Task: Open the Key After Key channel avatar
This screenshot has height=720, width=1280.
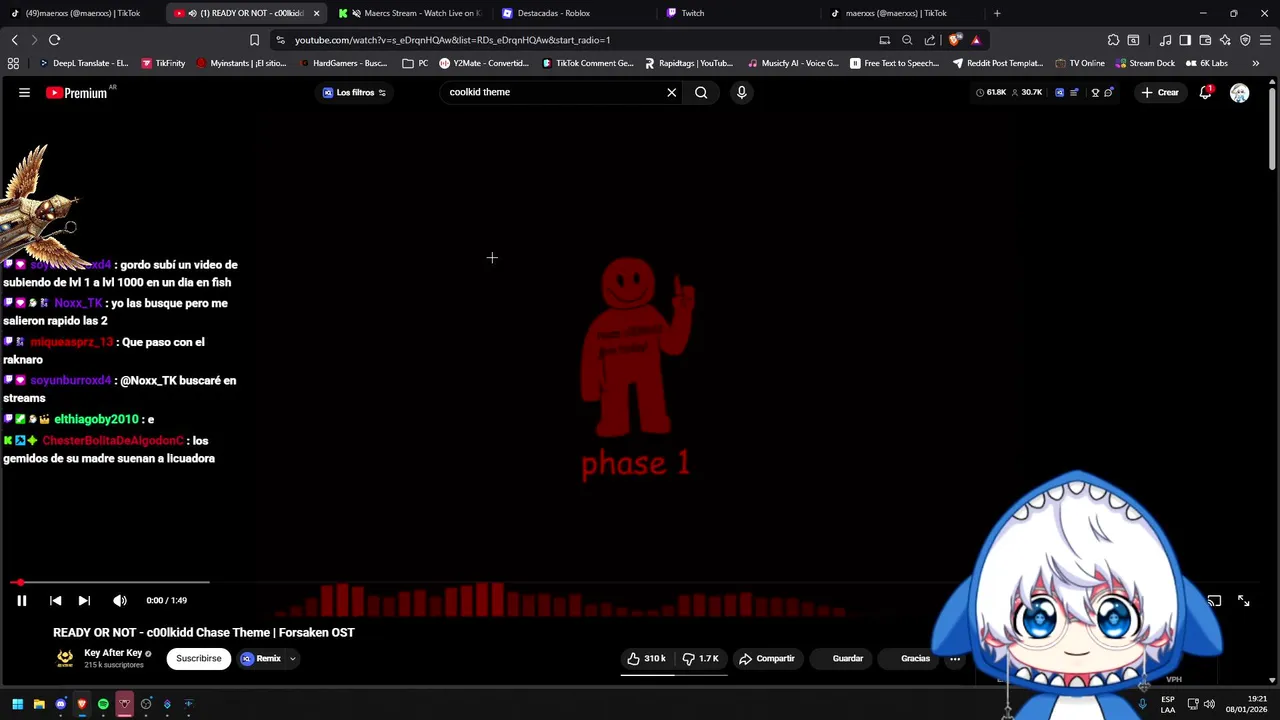Action: pyautogui.click(x=65, y=658)
